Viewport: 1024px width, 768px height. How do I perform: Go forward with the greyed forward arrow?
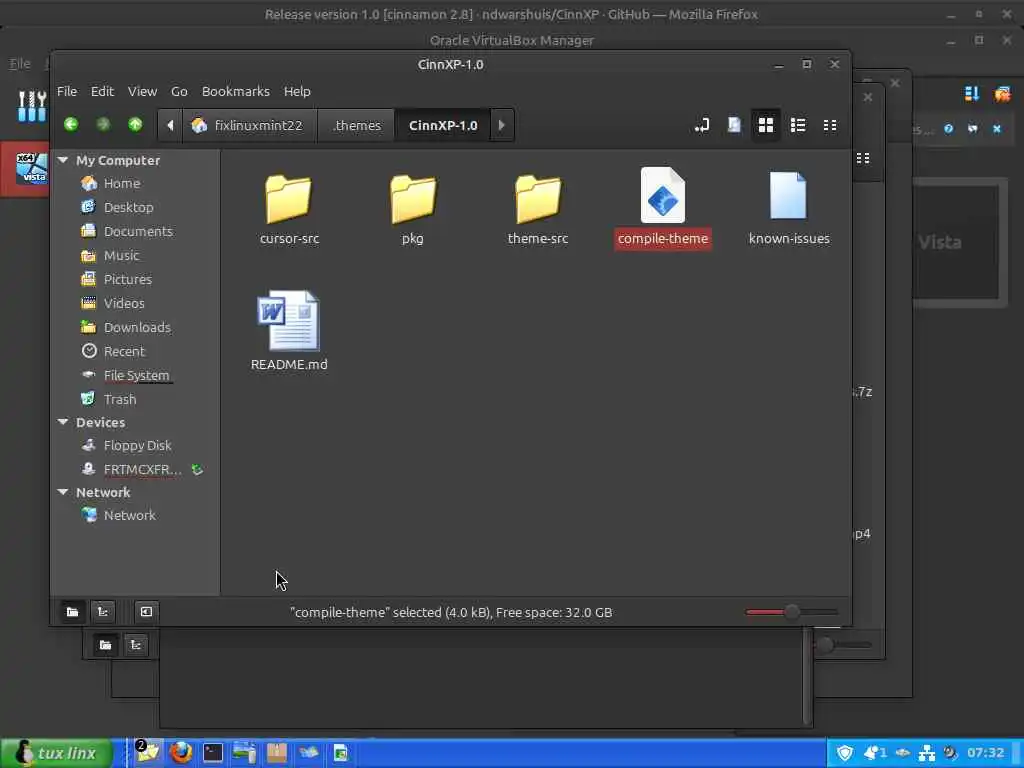[x=103, y=125]
